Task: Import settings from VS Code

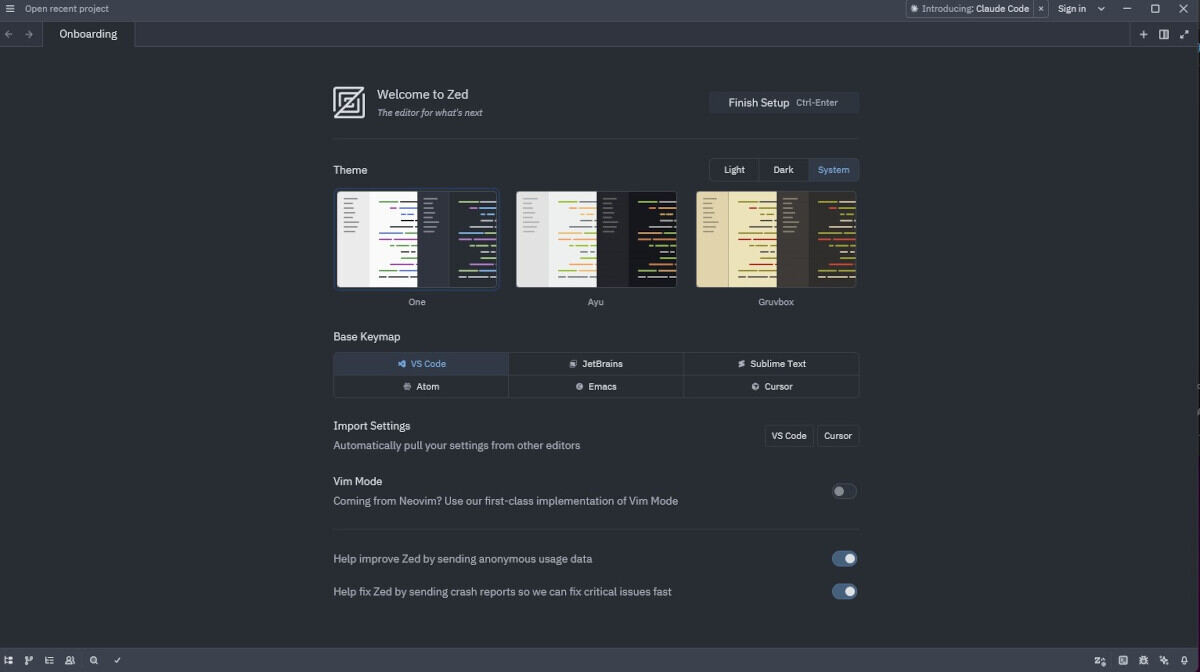Action: [x=788, y=436]
